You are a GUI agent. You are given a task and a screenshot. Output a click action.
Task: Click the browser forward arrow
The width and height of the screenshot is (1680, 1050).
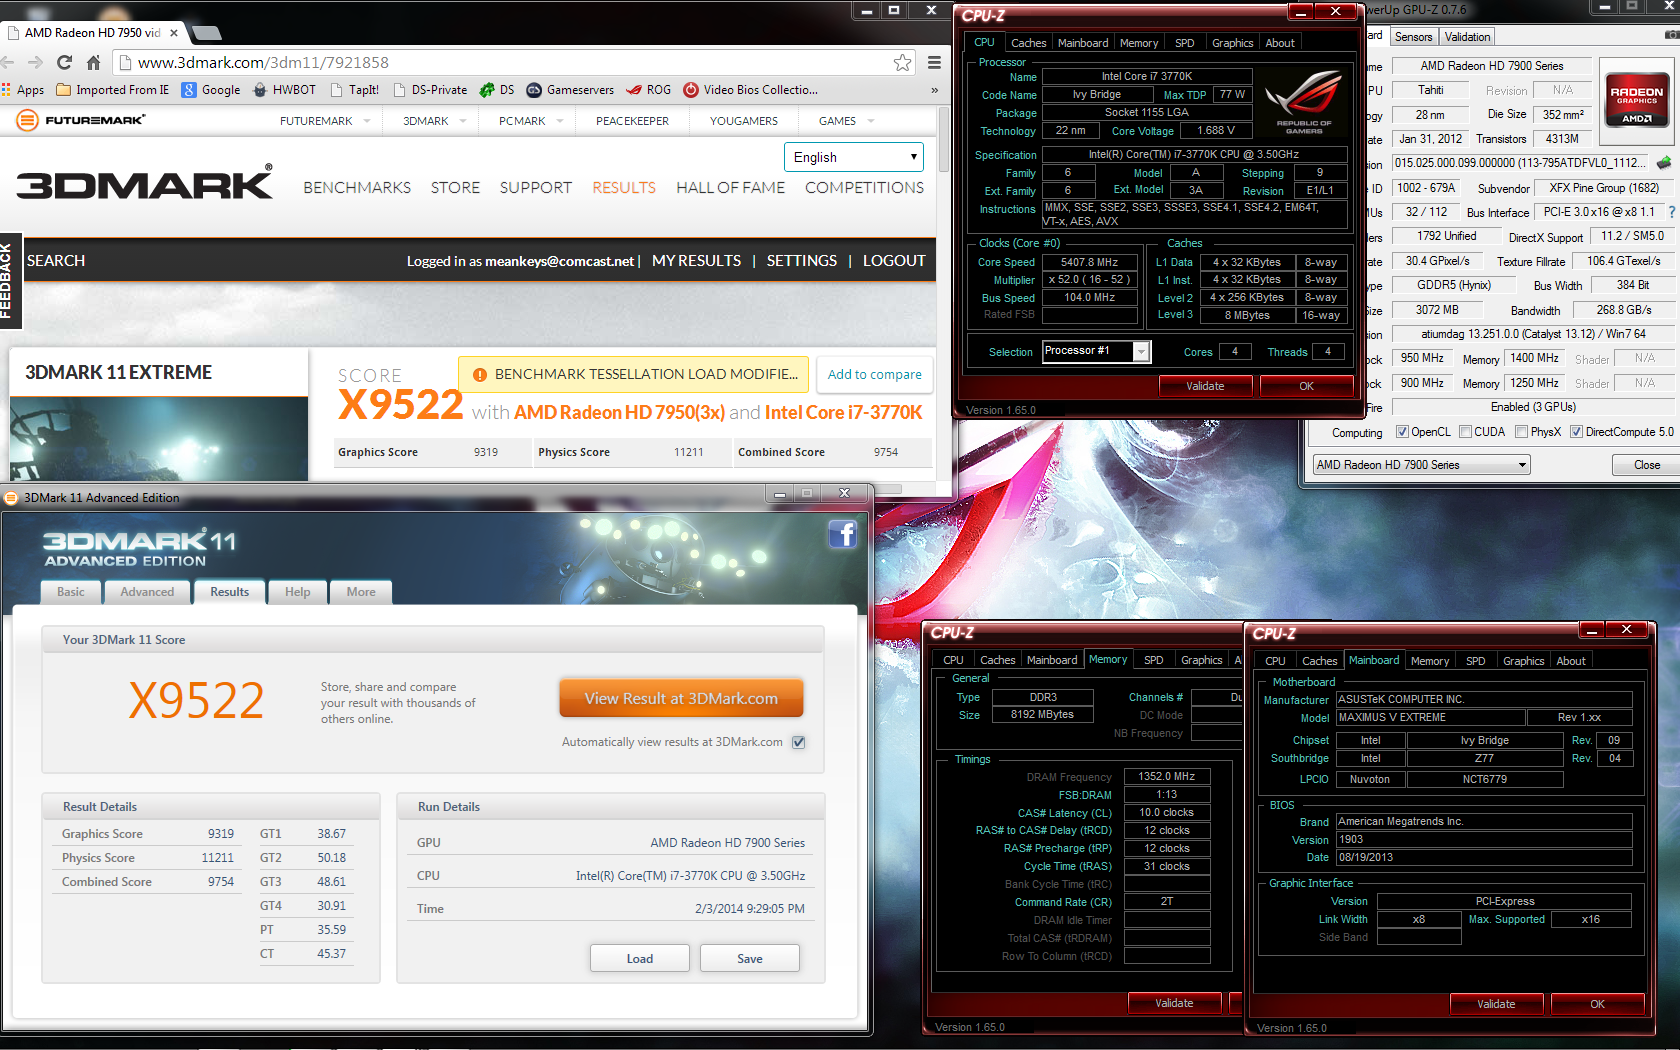coord(36,62)
